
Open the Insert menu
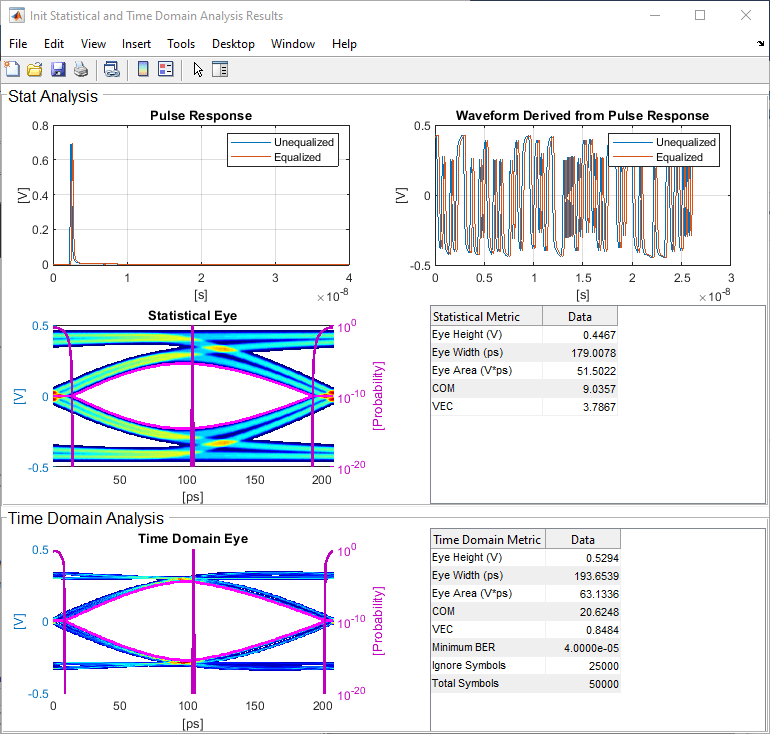pyautogui.click(x=136, y=44)
